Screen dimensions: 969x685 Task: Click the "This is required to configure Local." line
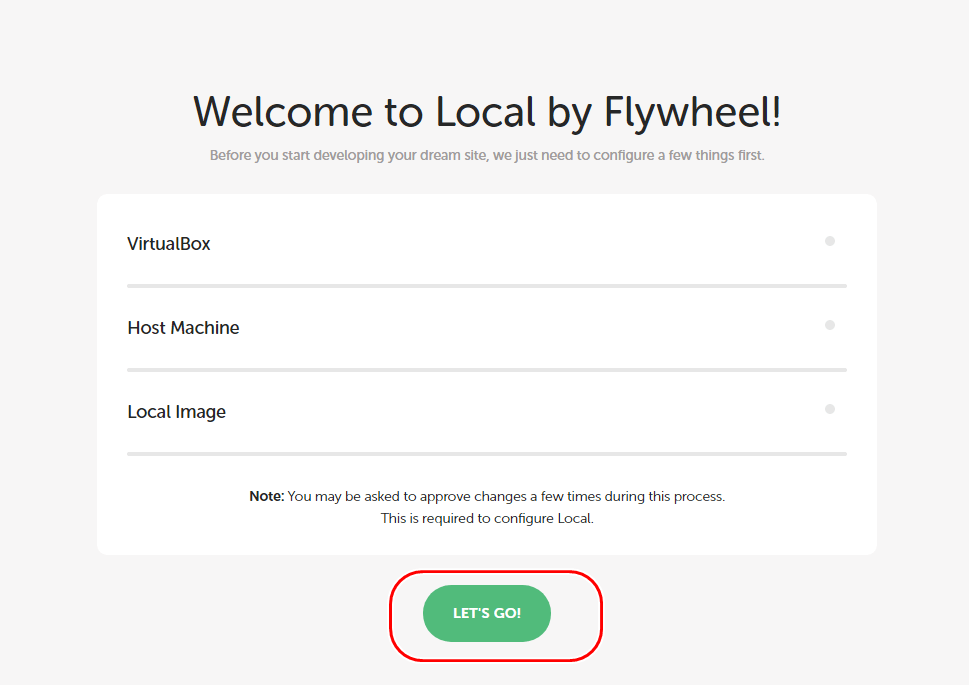click(x=487, y=518)
